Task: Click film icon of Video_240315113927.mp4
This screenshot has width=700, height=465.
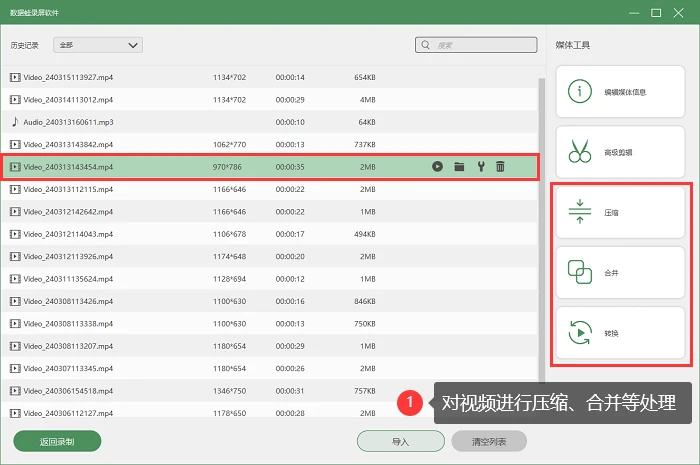Action: click(x=15, y=77)
